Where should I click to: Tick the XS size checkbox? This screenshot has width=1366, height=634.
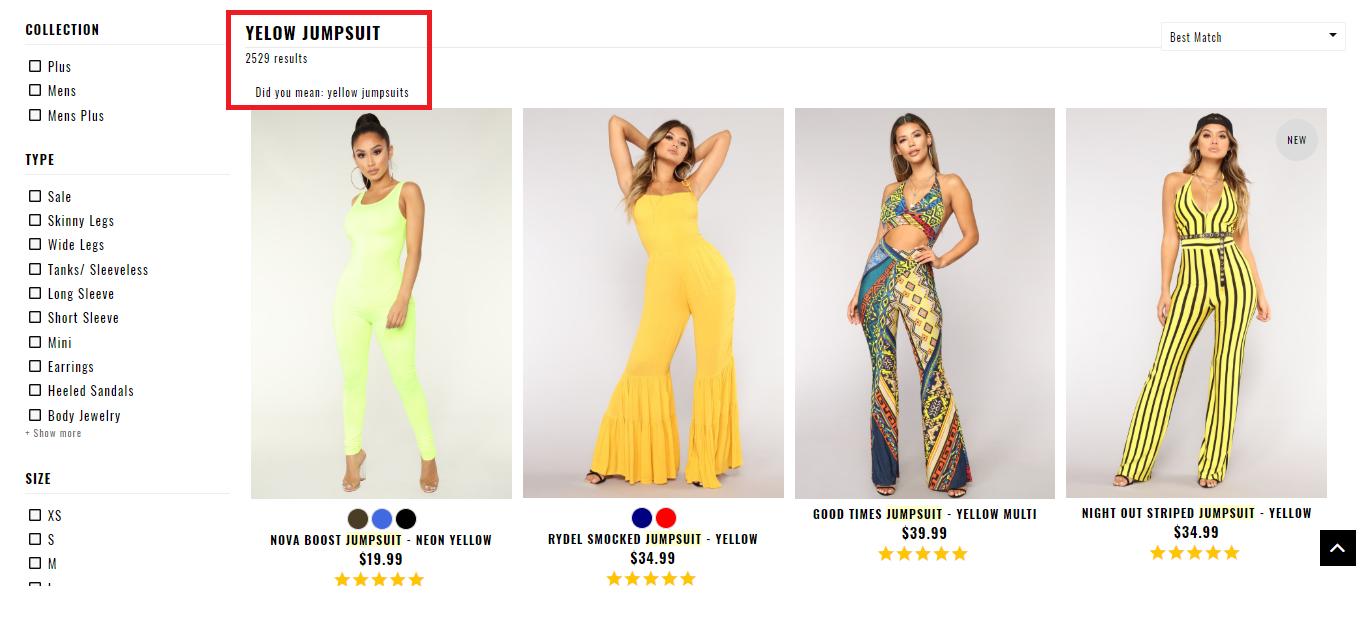(35, 516)
